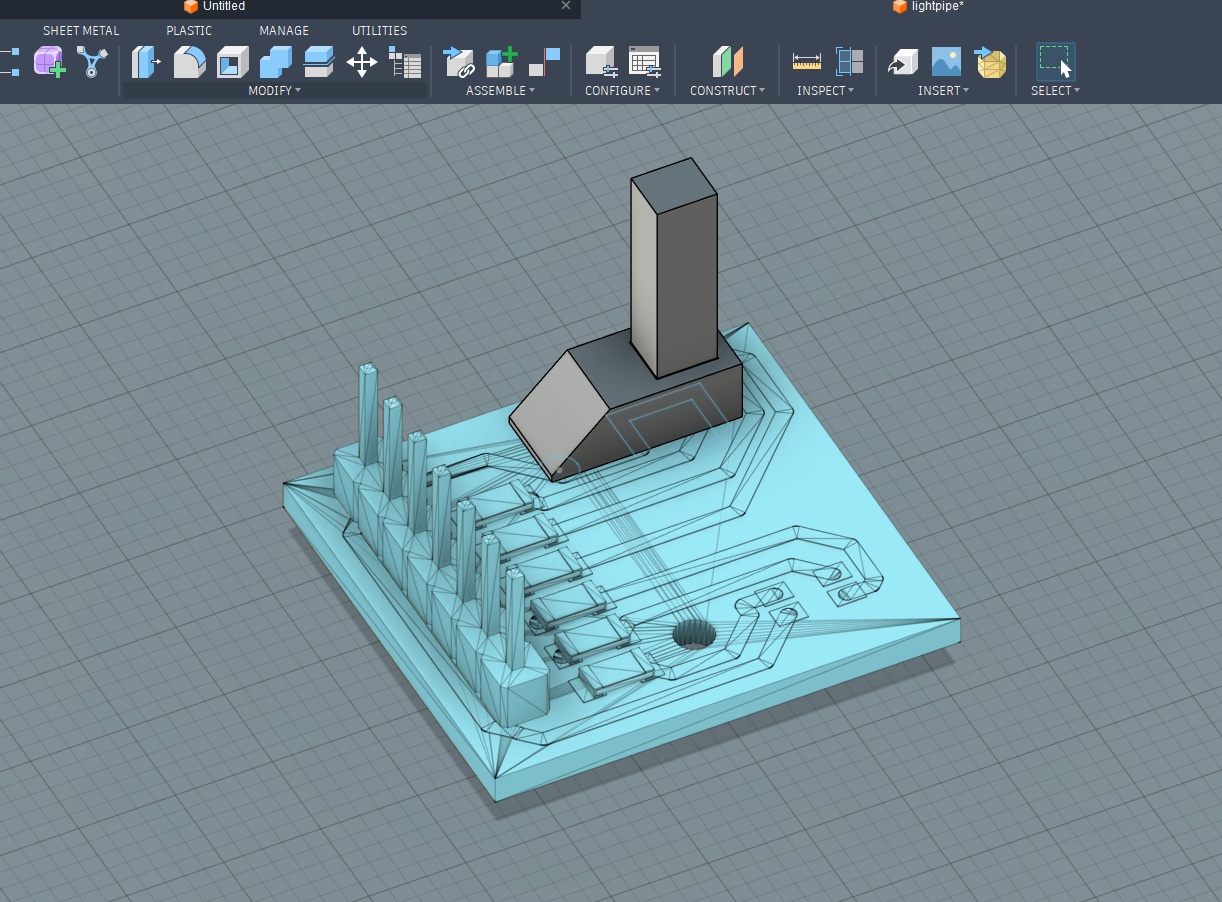The height and width of the screenshot is (902, 1222).
Task: Activate the Combine tool
Action: [273, 62]
